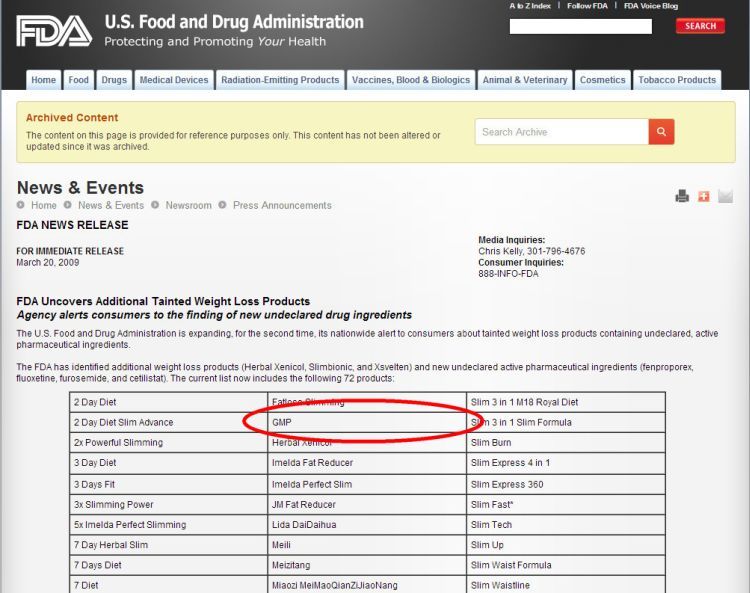Image resolution: width=750 pixels, height=593 pixels.
Task: Click the red SEARCH button
Action: click(x=700, y=26)
